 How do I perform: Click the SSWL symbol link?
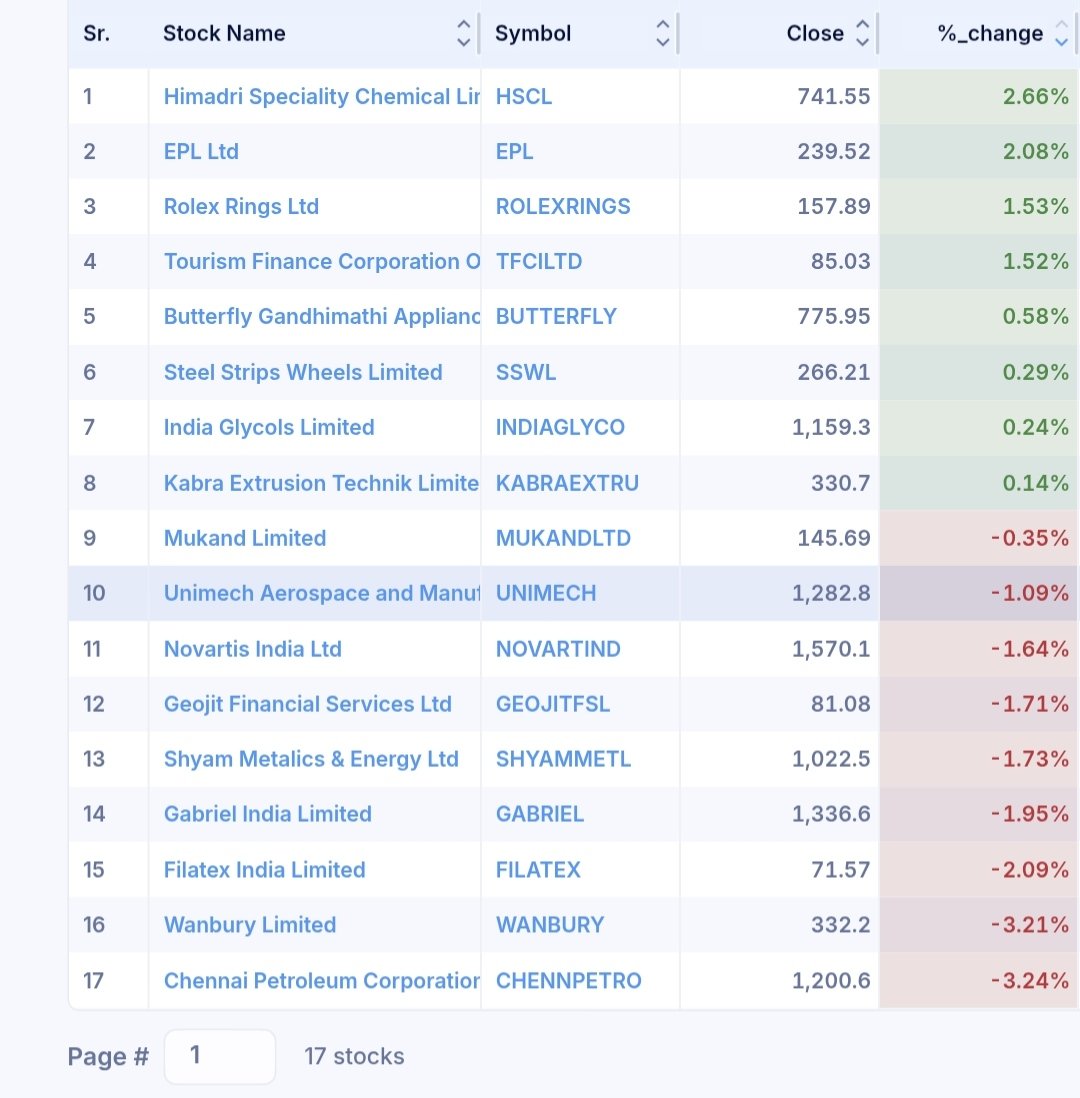(x=526, y=372)
